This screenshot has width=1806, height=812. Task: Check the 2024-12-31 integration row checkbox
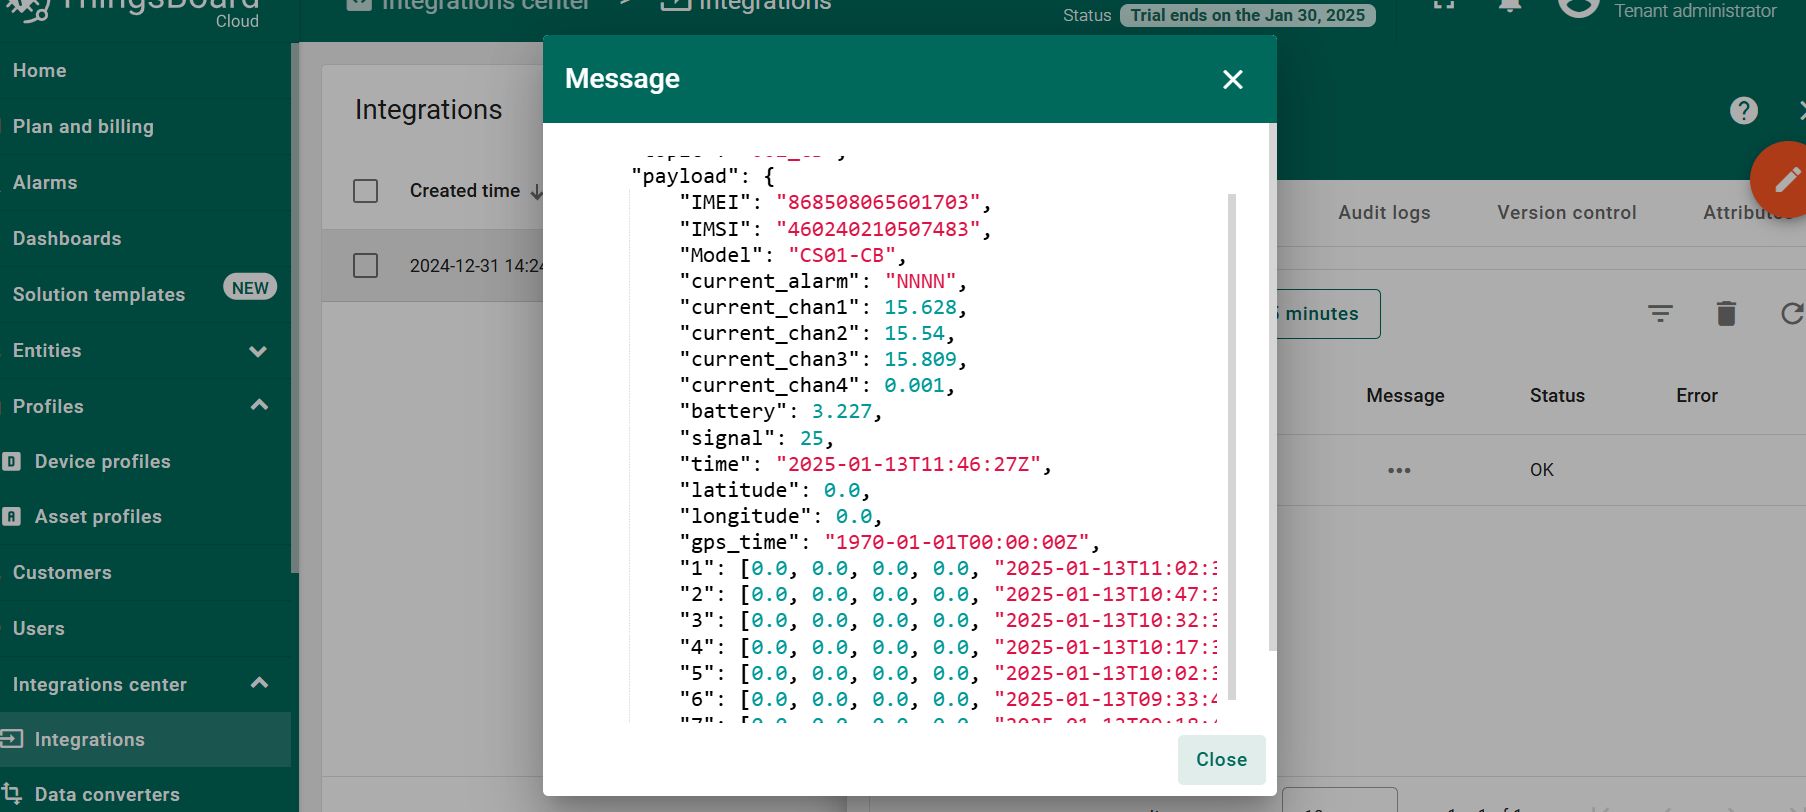click(366, 266)
